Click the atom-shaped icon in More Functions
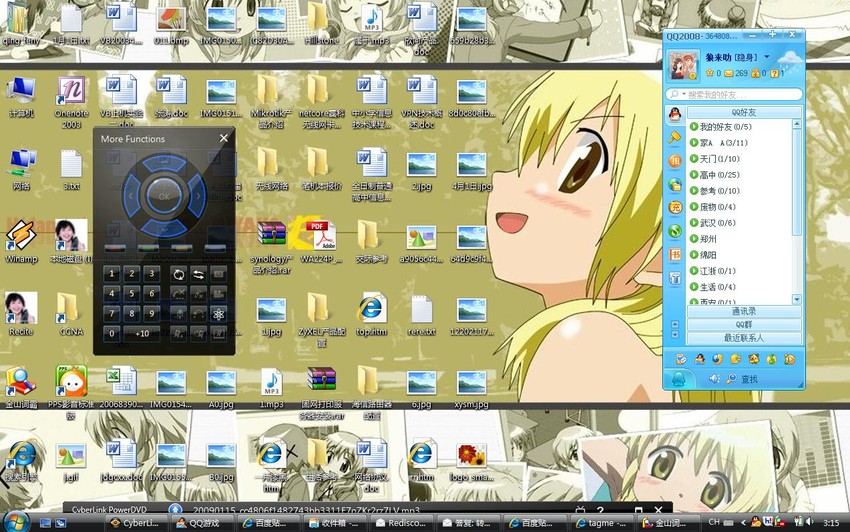Viewport: 850px width, 532px height. [218, 314]
